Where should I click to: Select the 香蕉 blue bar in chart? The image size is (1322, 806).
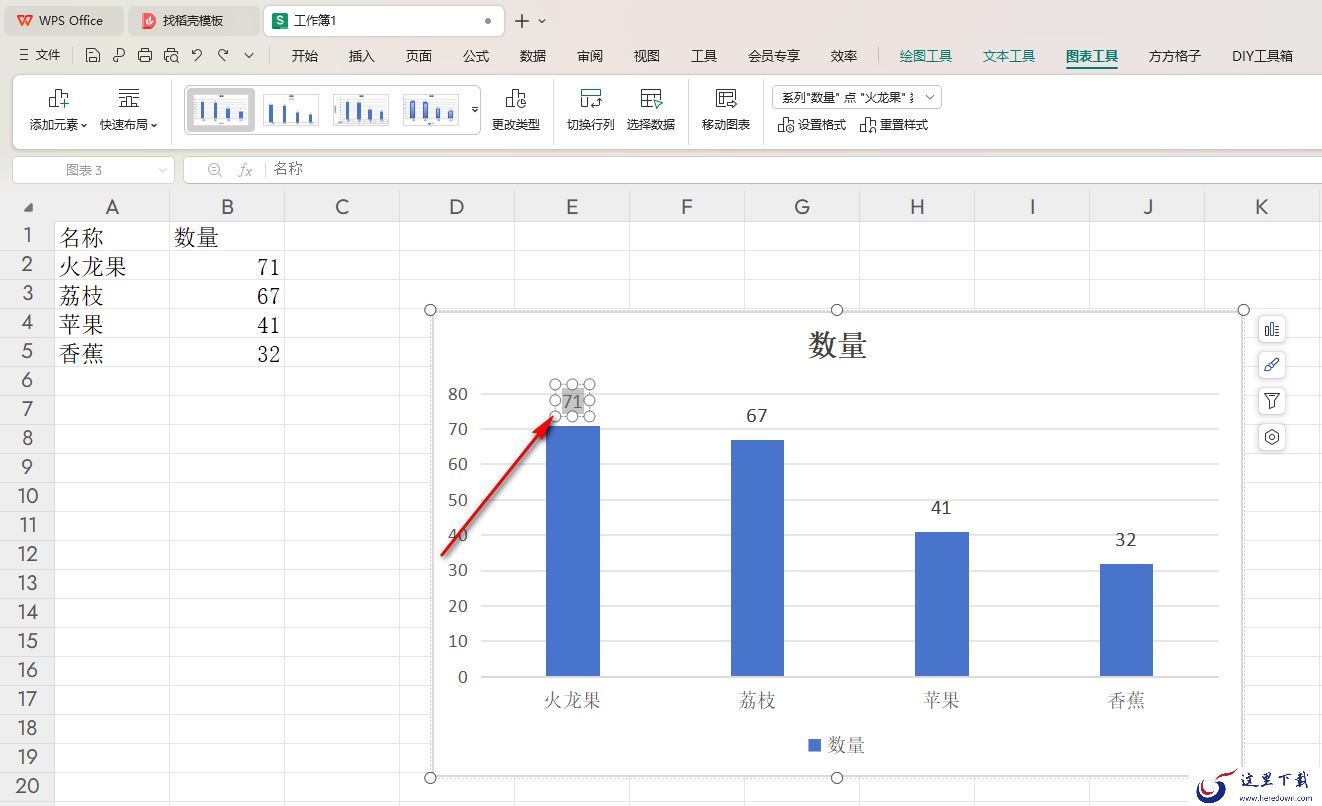tap(1126, 620)
